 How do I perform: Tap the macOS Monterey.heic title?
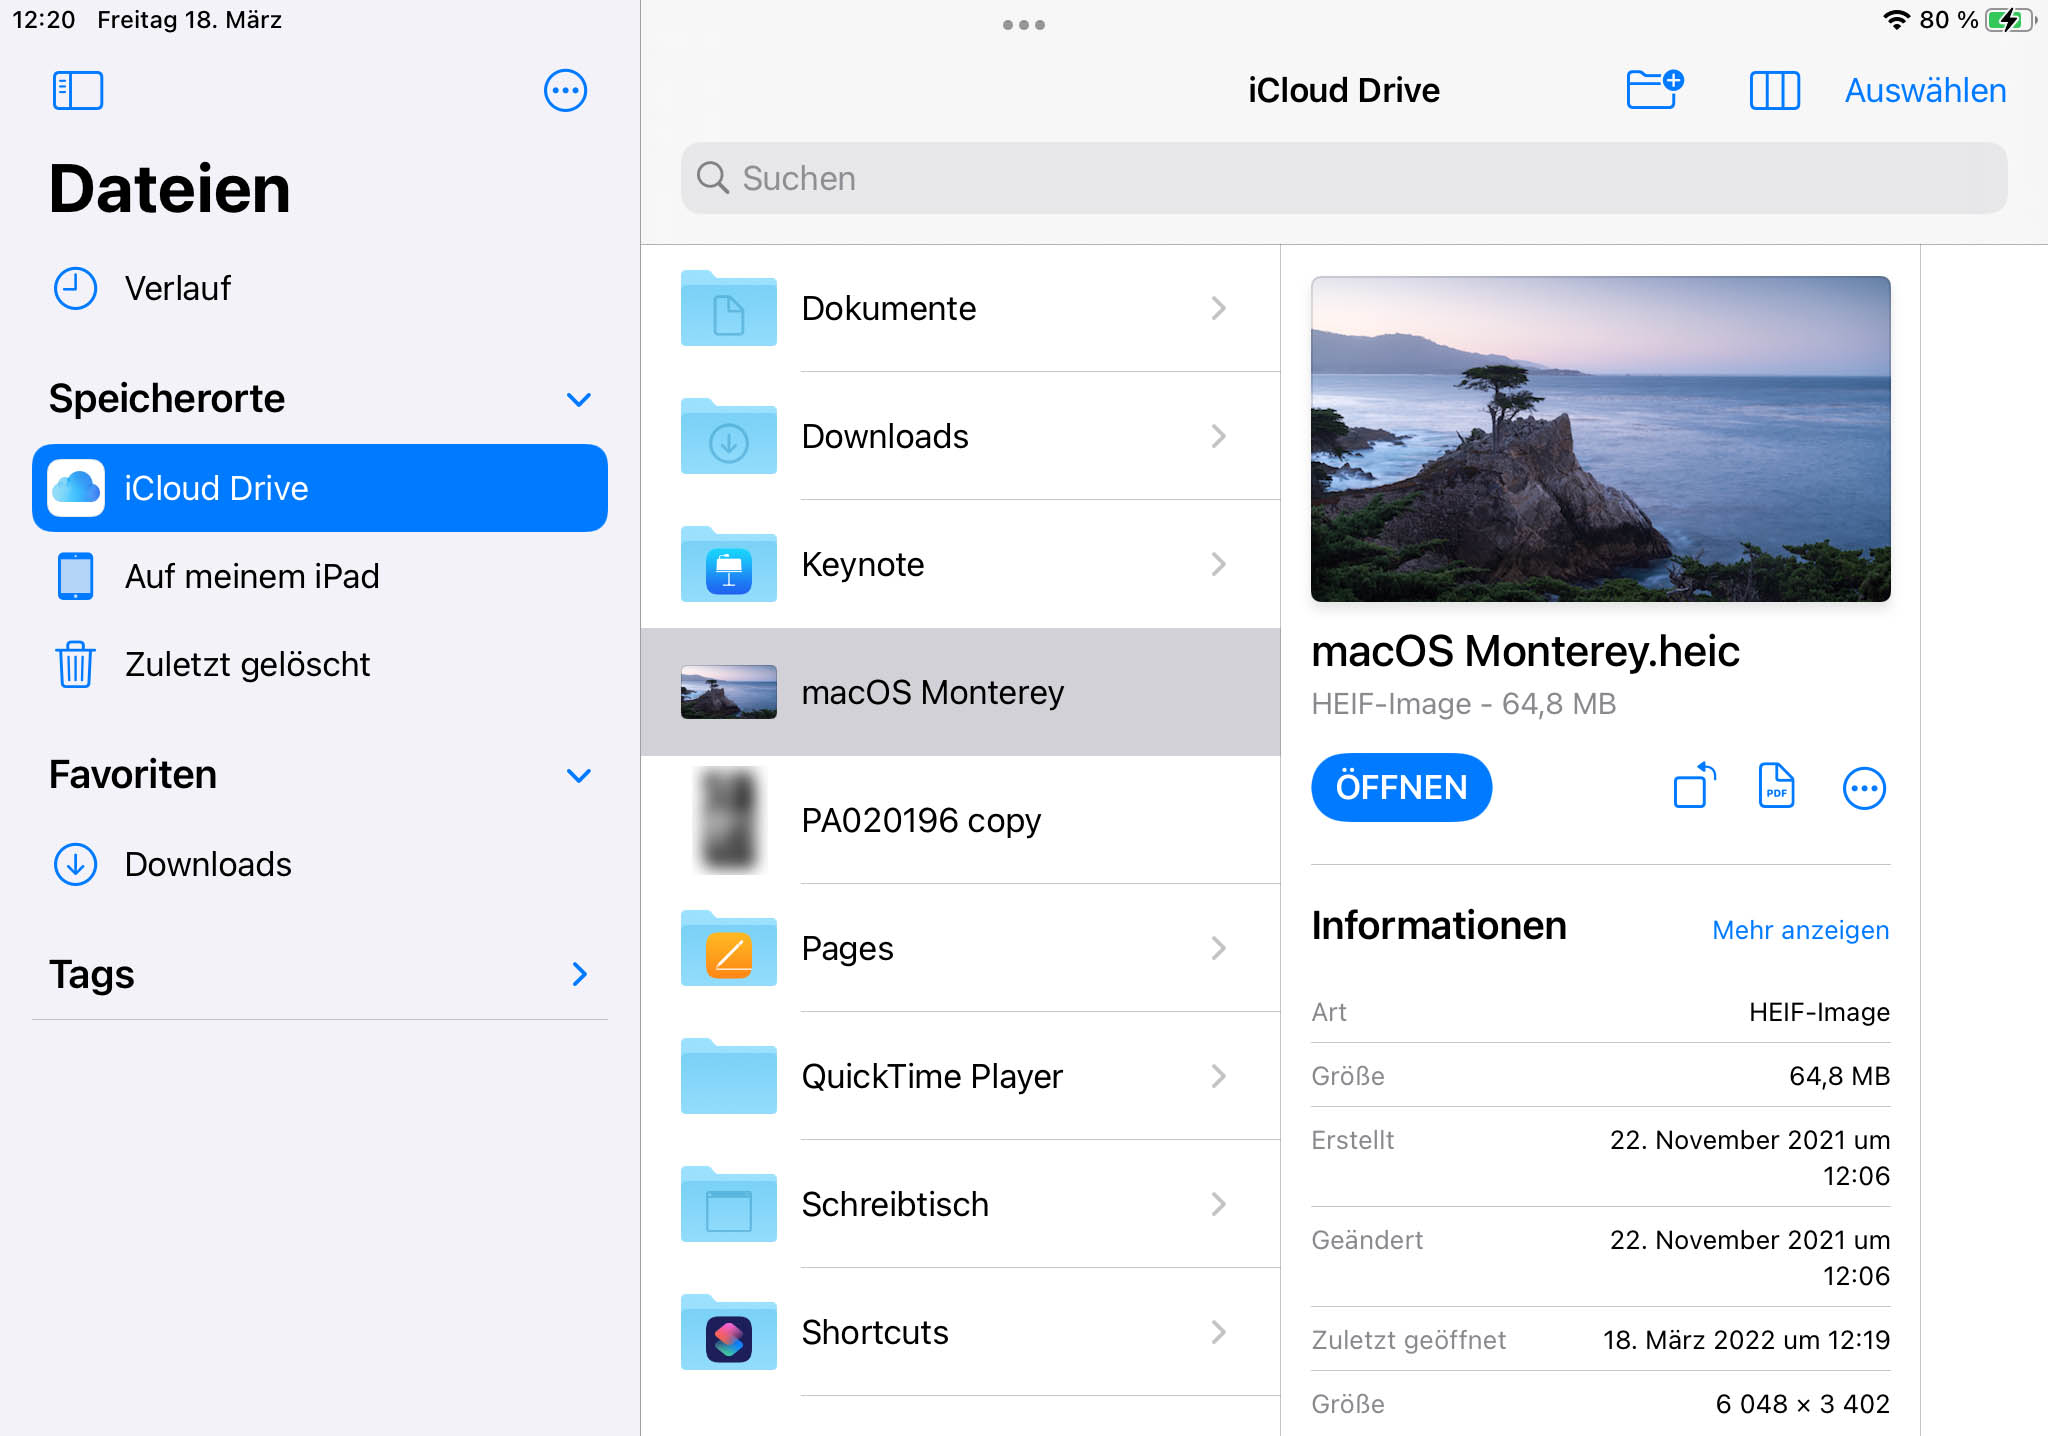point(1525,651)
